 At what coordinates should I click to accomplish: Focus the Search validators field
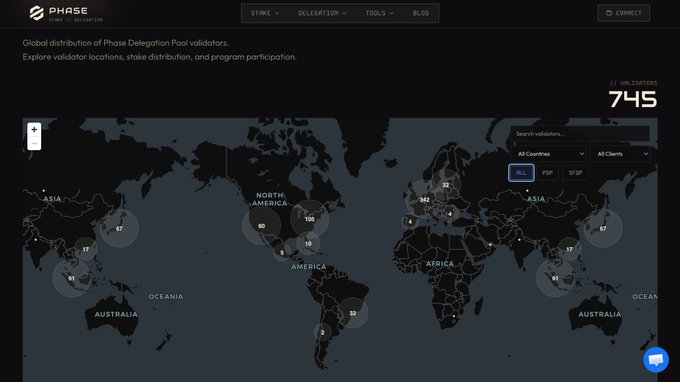pyautogui.click(x=580, y=134)
